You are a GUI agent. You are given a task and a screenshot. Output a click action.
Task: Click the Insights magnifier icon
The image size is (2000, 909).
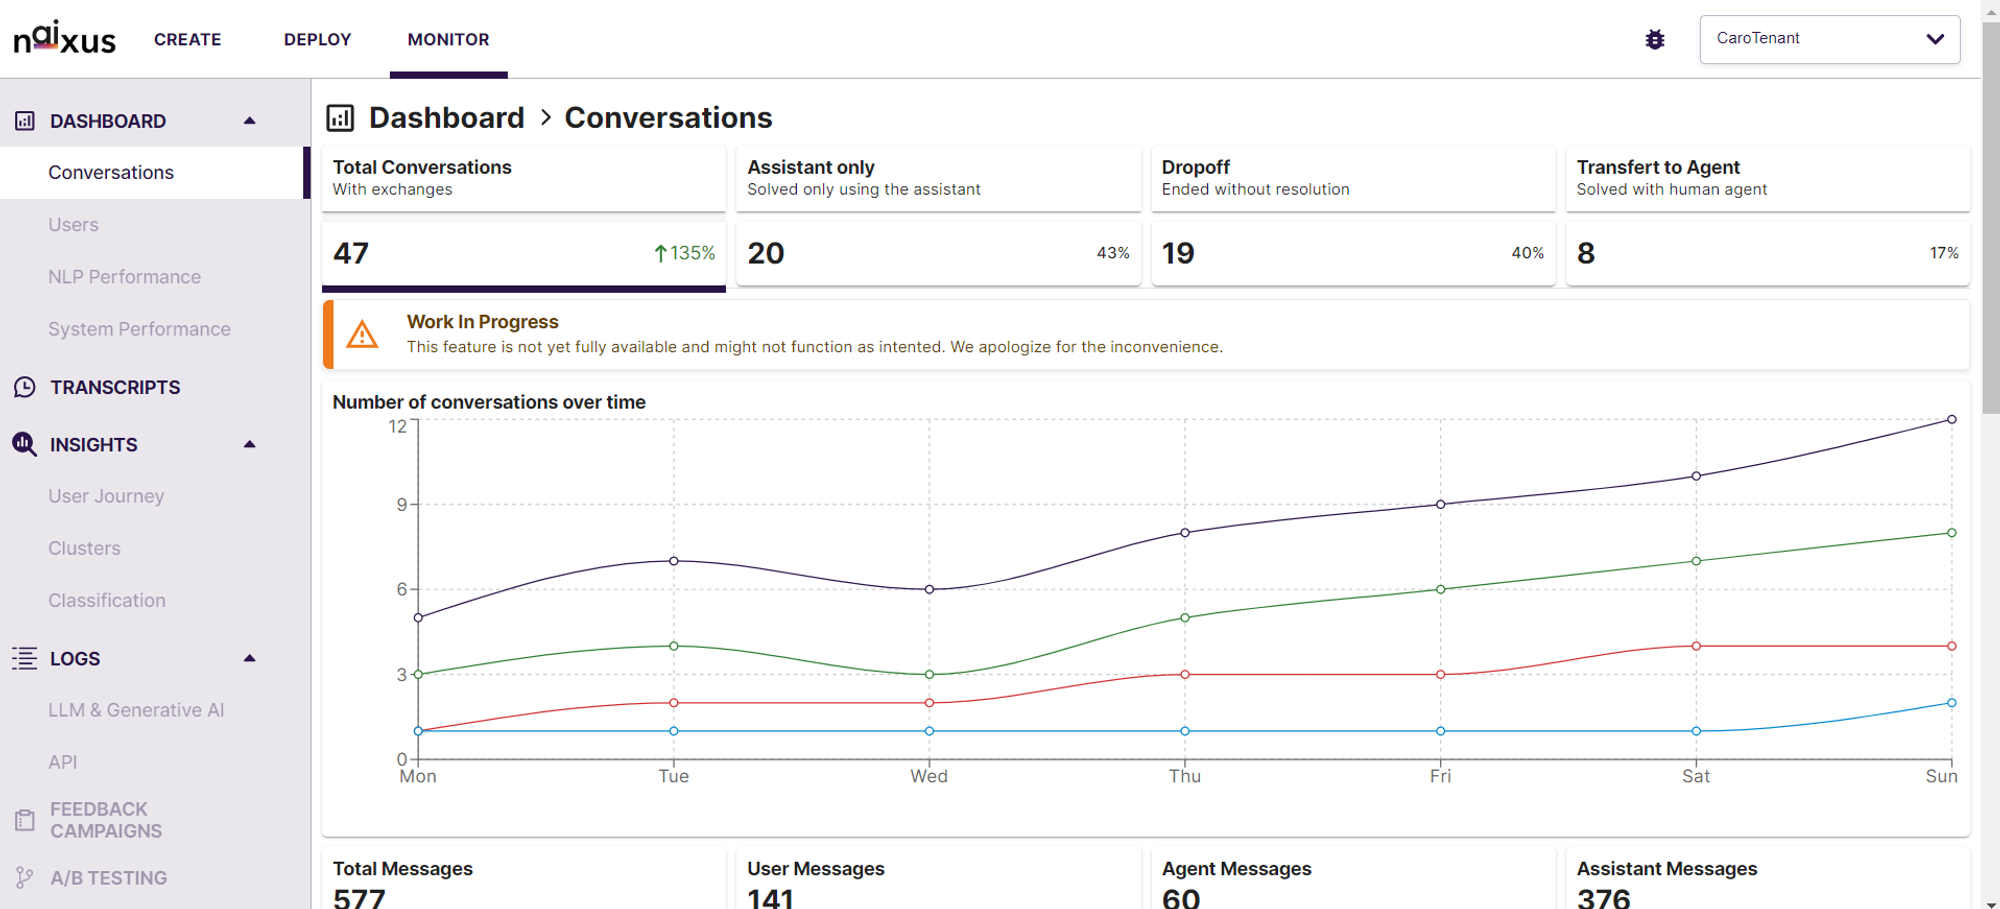pos(25,444)
